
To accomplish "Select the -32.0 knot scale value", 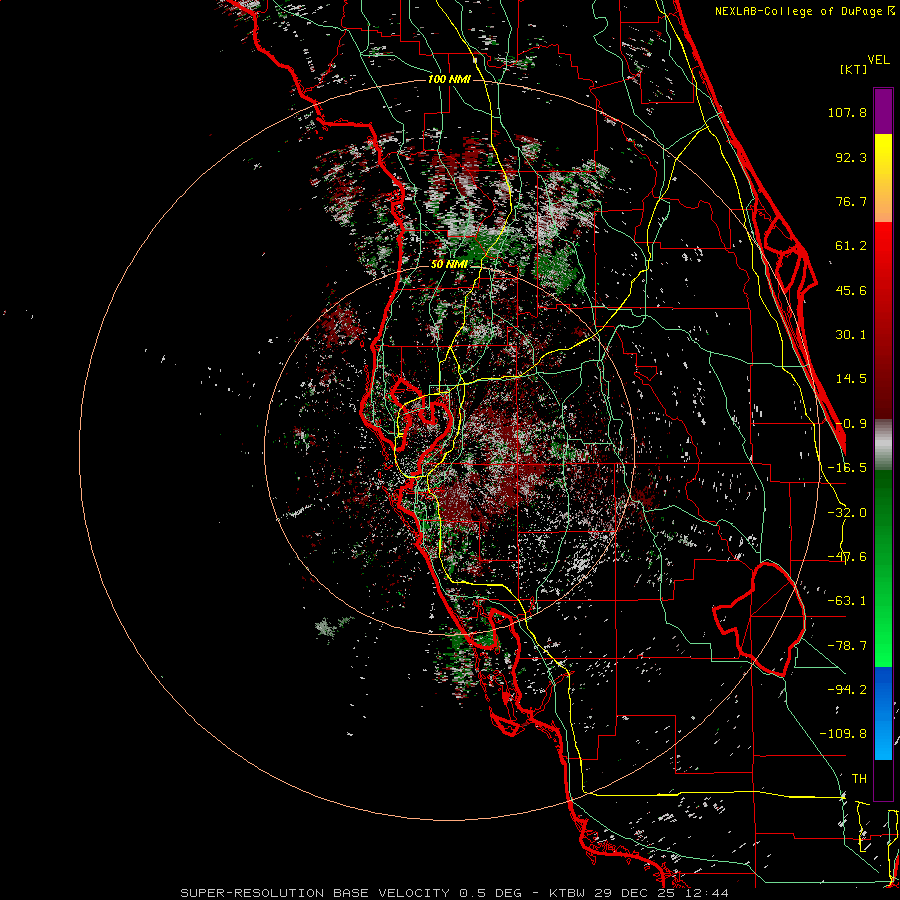I will click(x=847, y=513).
